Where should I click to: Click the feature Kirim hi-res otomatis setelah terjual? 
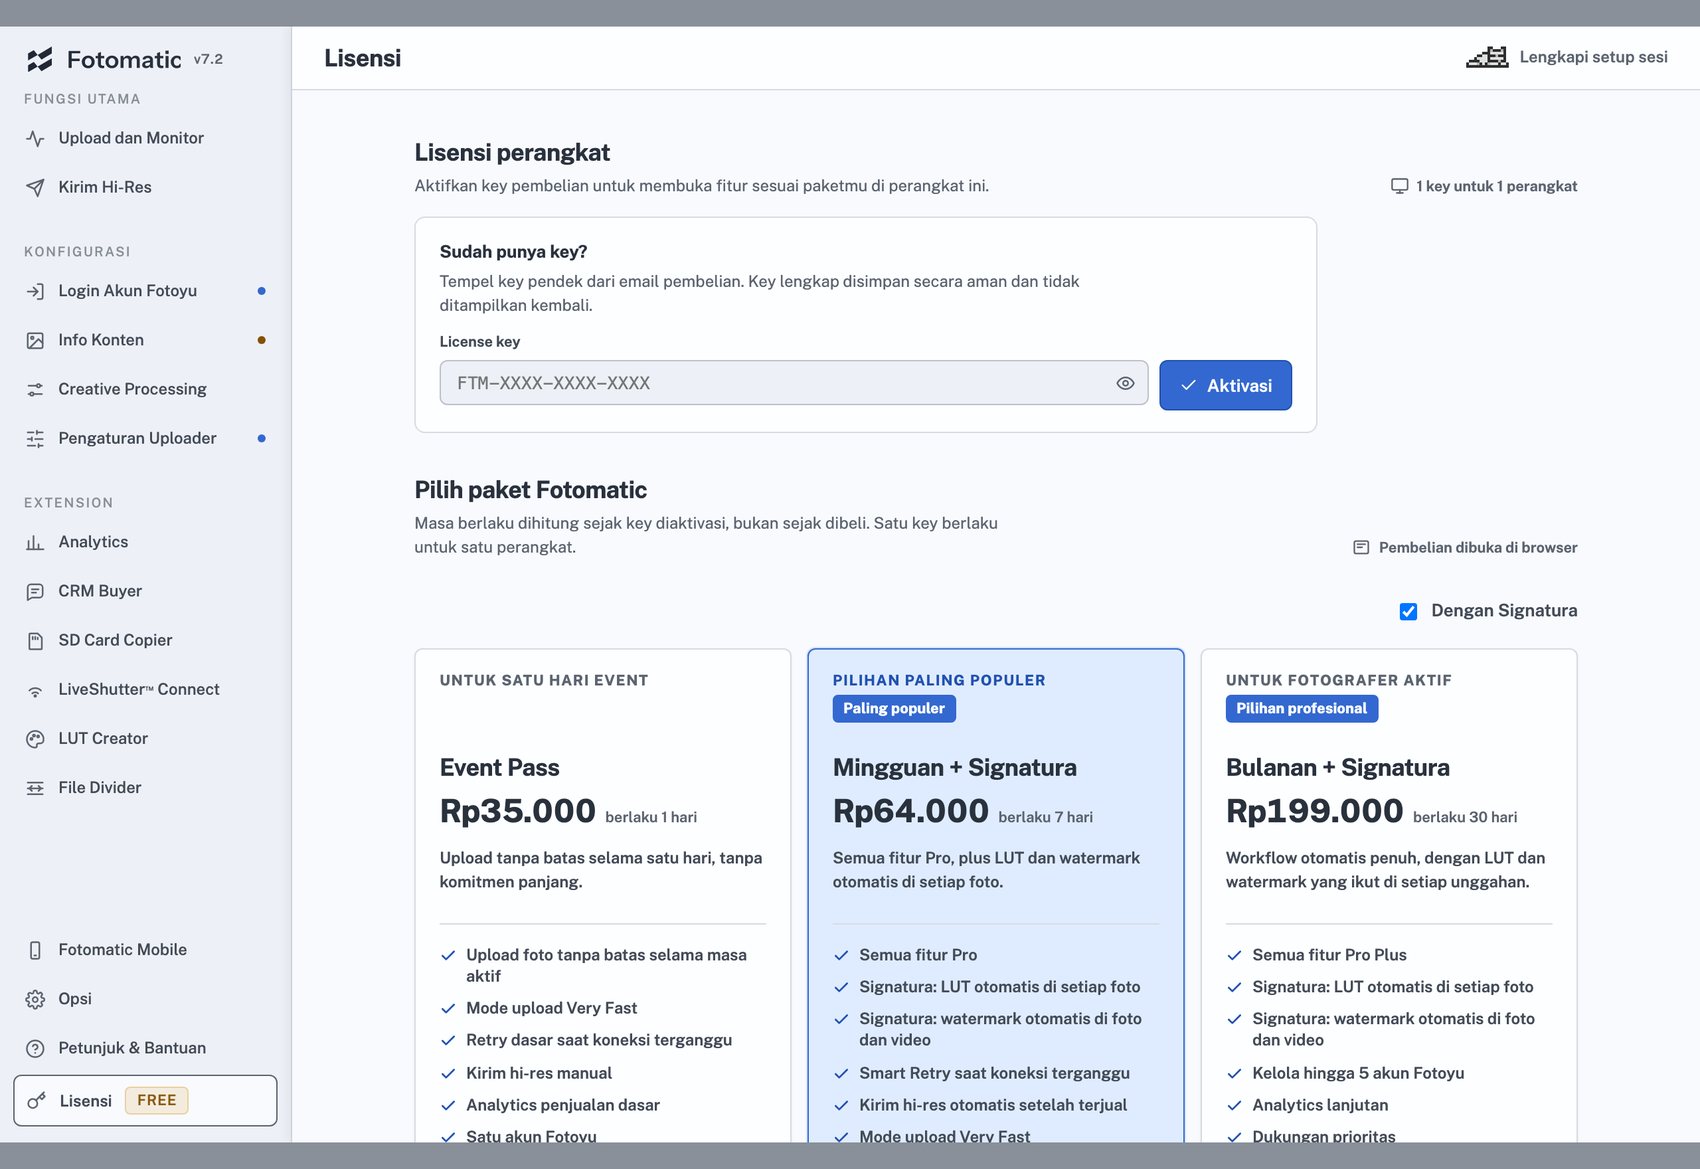click(993, 1105)
